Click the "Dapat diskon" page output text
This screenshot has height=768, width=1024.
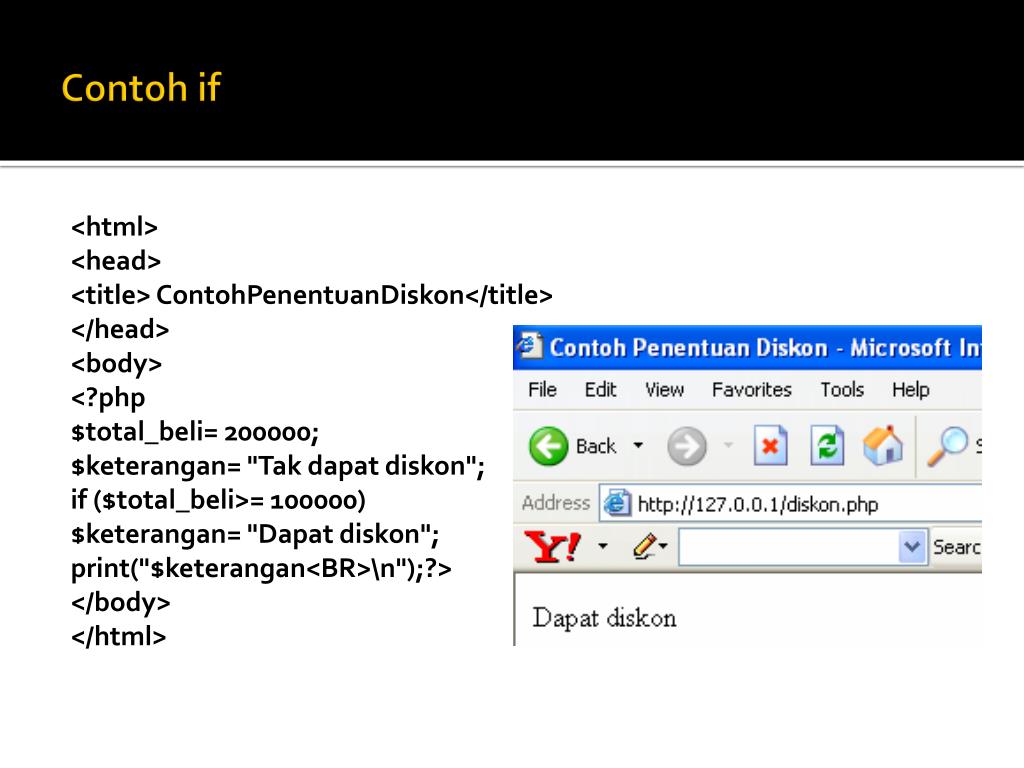click(604, 618)
